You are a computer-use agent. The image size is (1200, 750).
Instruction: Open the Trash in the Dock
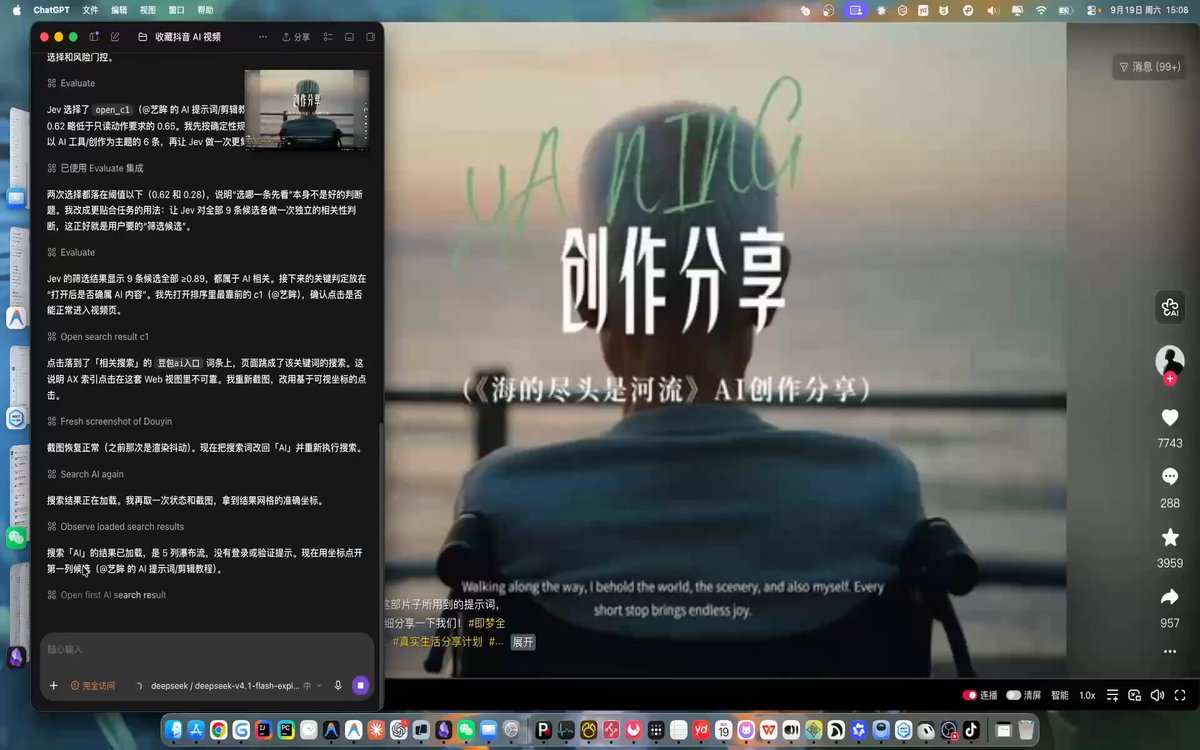[1026, 730]
